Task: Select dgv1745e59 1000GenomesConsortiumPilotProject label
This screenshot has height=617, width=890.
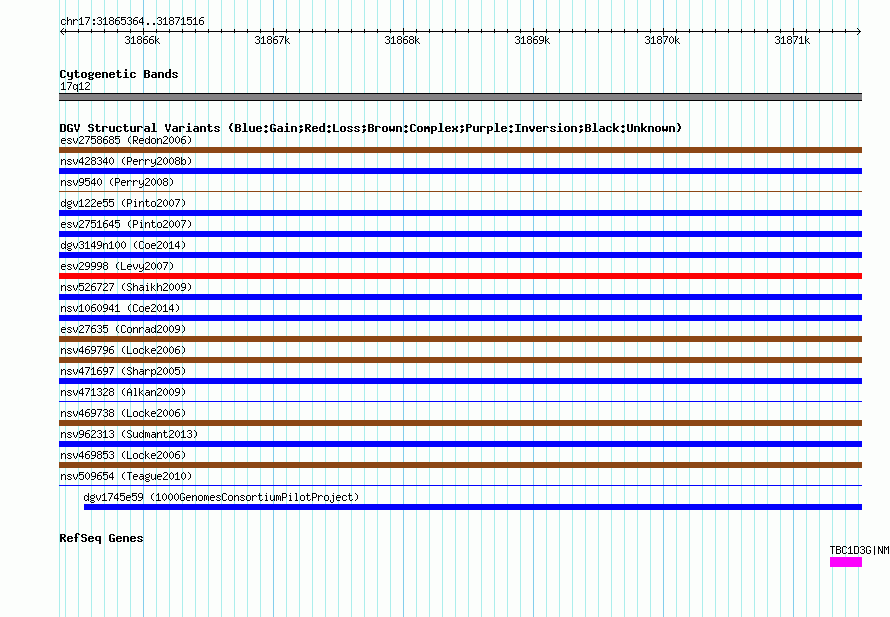Action: click(x=221, y=497)
